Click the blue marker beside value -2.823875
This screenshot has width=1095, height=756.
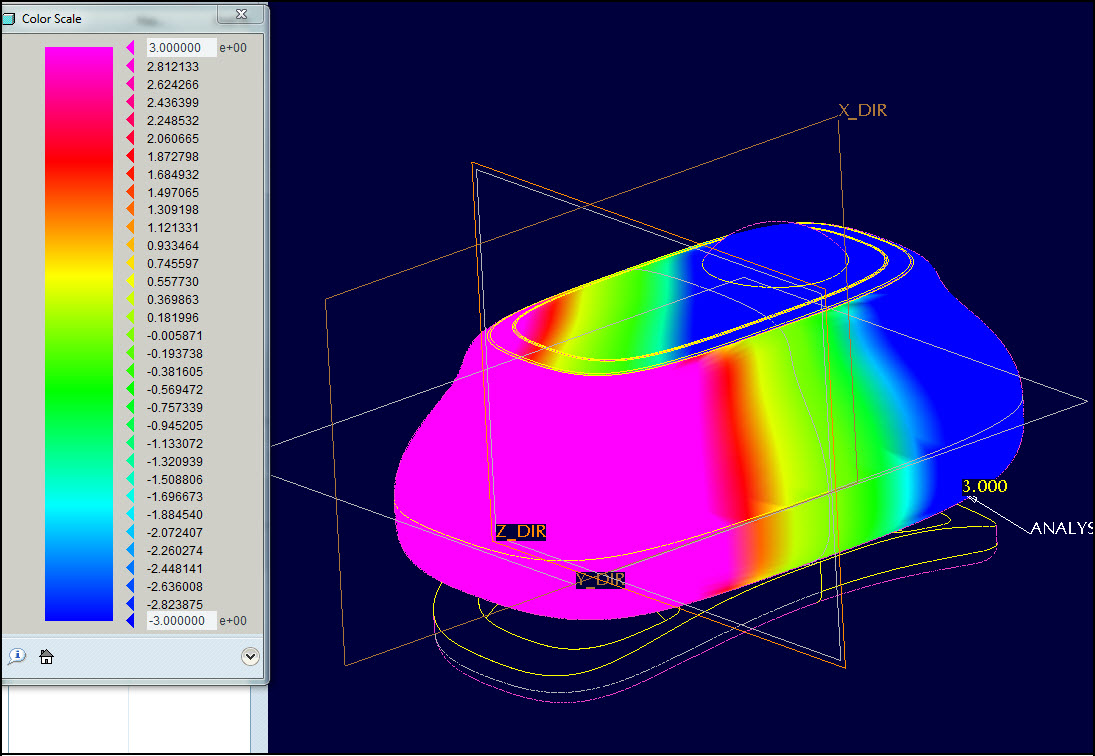point(130,605)
